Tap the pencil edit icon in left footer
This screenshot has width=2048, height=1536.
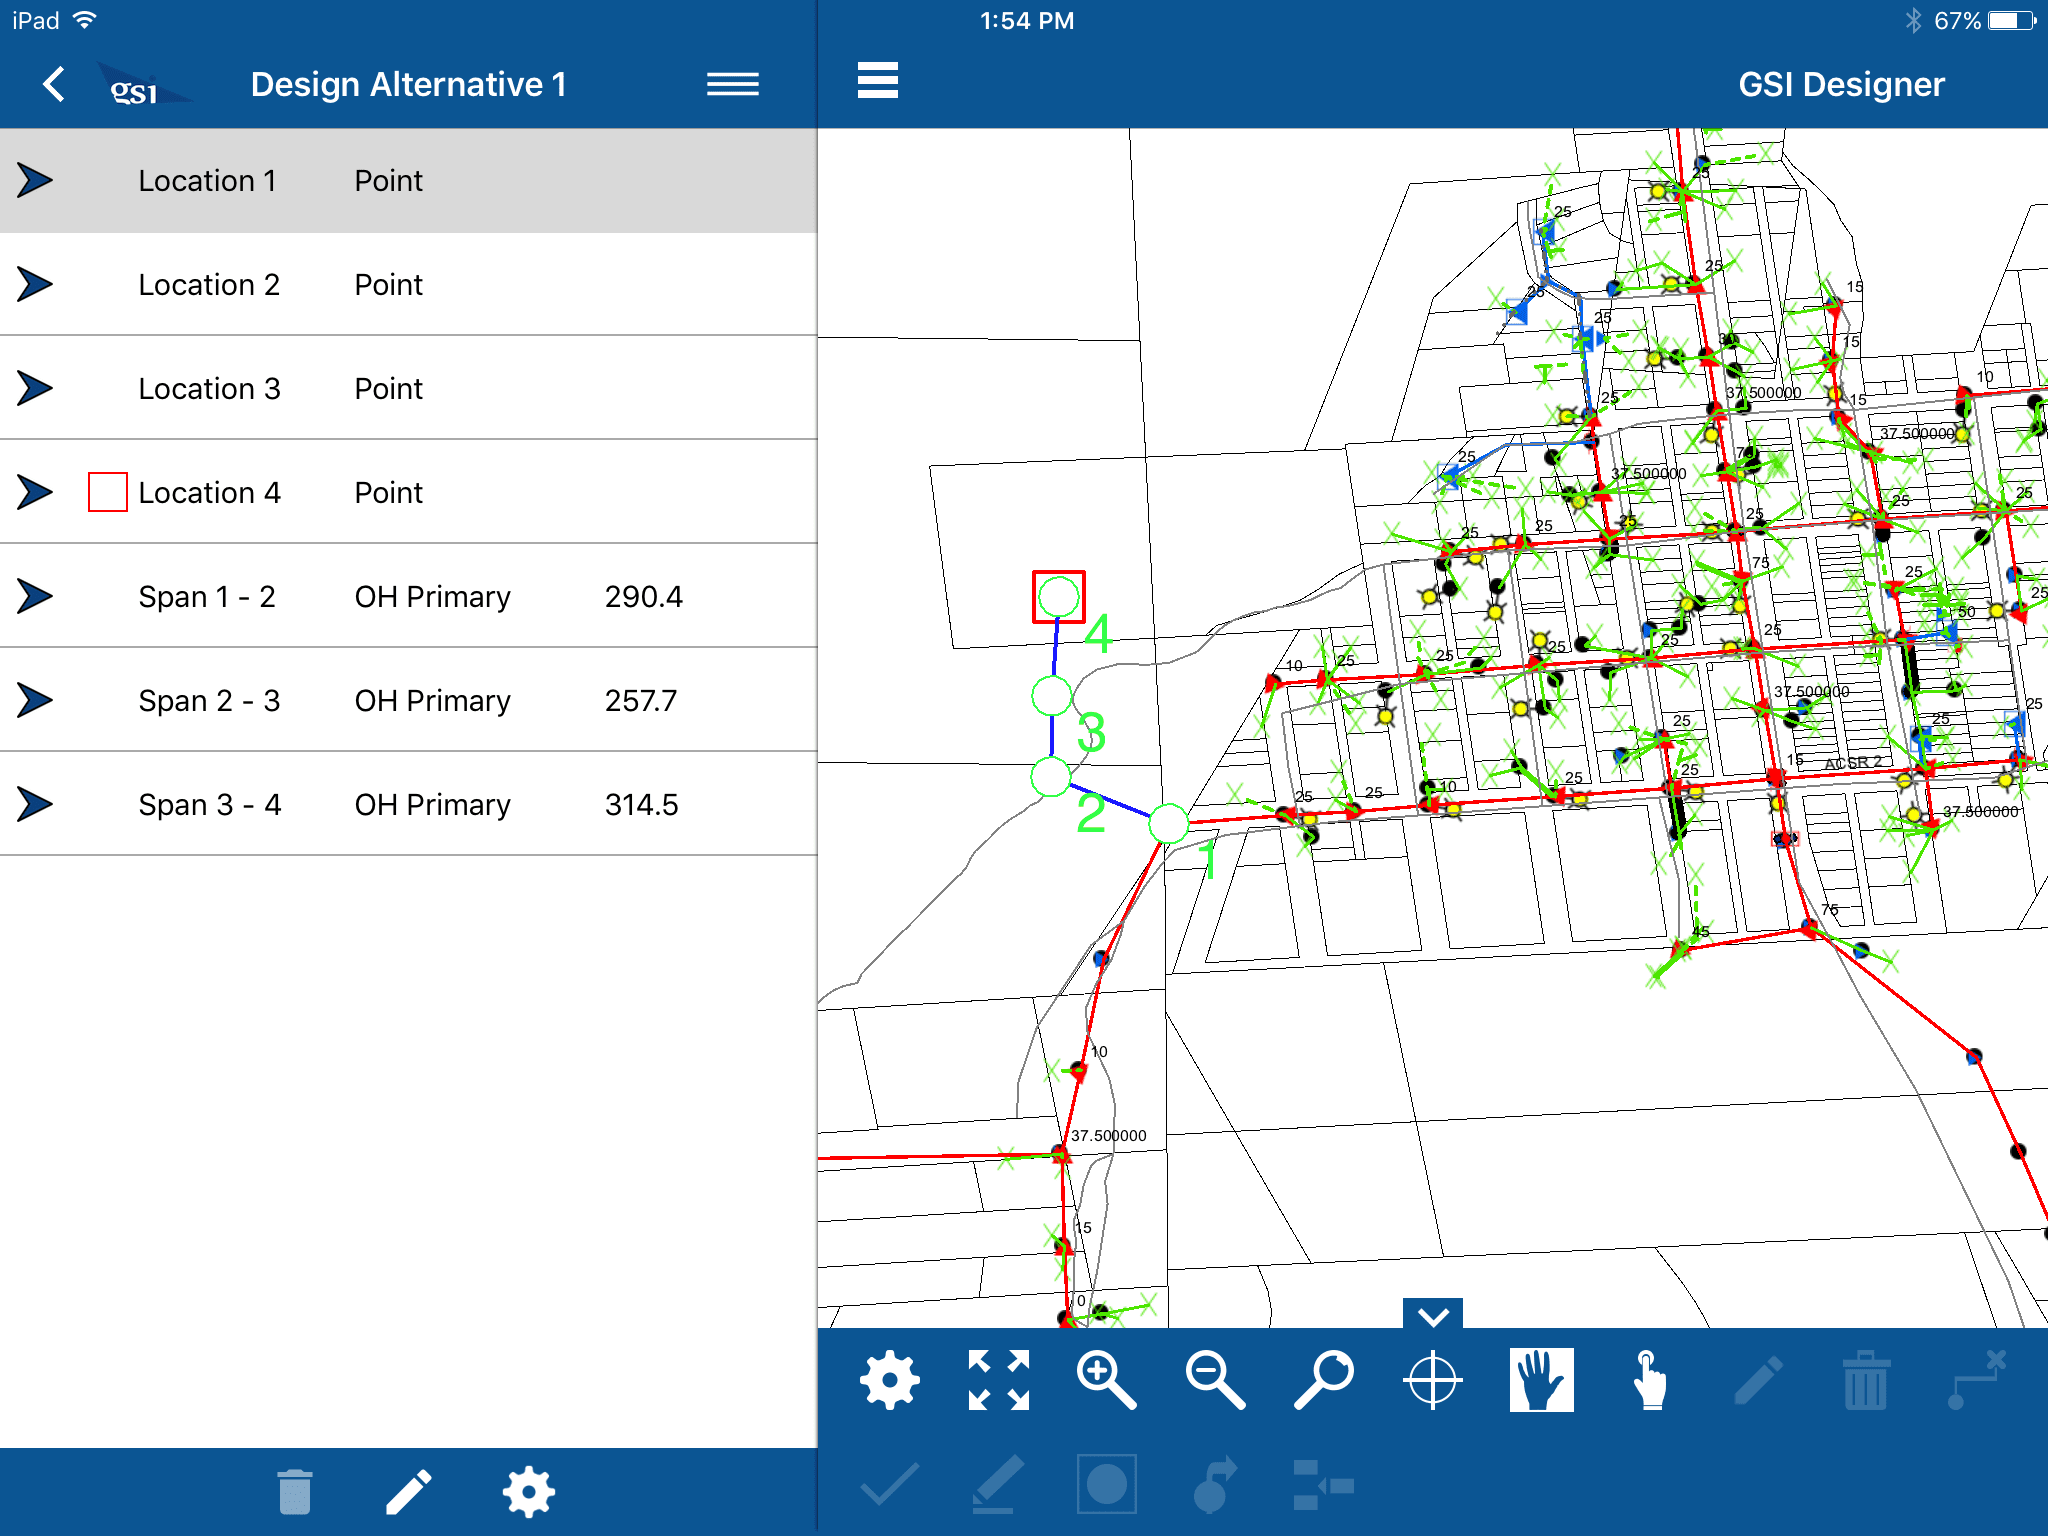tap(409, 1492)
